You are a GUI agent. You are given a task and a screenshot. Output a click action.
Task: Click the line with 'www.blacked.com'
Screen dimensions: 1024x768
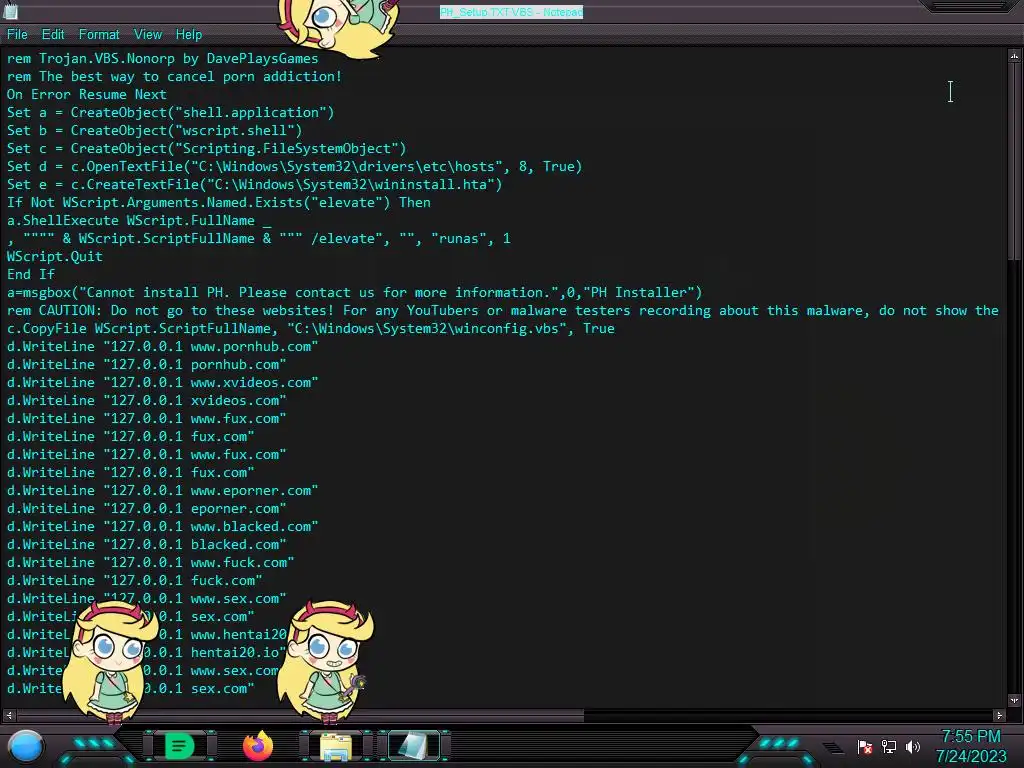[163, 526]
